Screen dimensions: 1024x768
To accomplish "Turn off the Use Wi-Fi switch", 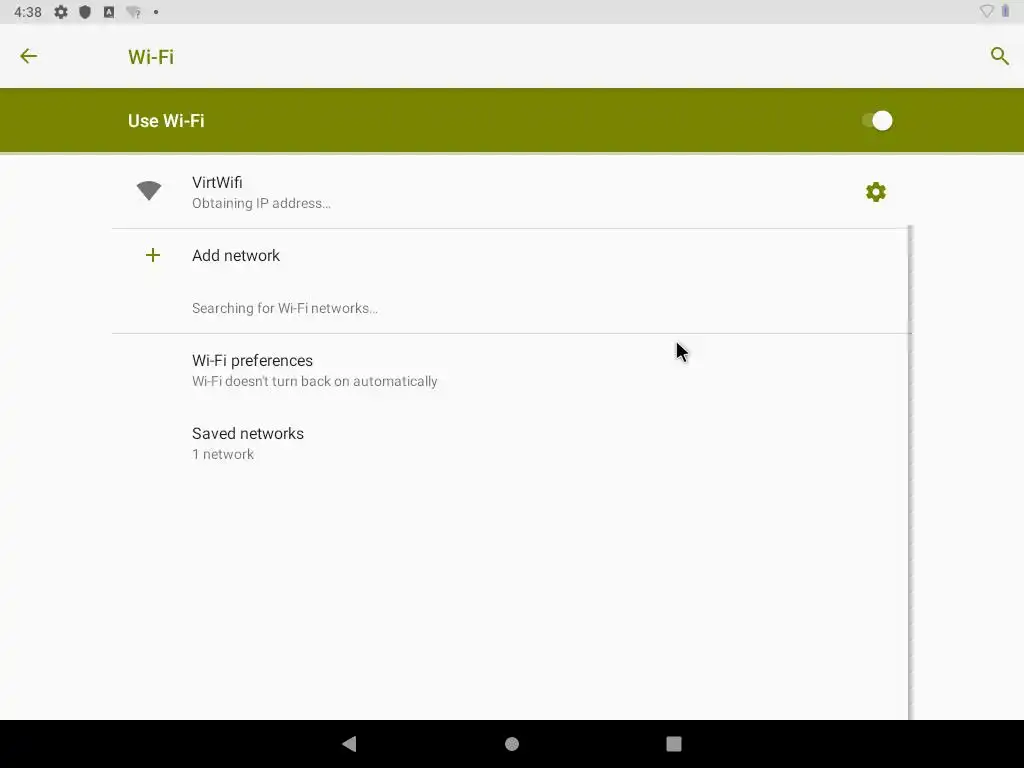I will [877, 121].
